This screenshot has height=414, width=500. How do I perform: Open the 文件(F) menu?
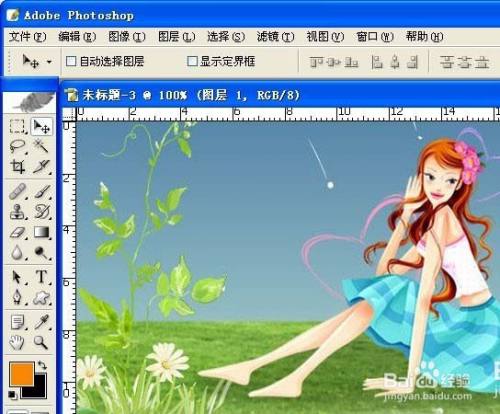[27, 36]
